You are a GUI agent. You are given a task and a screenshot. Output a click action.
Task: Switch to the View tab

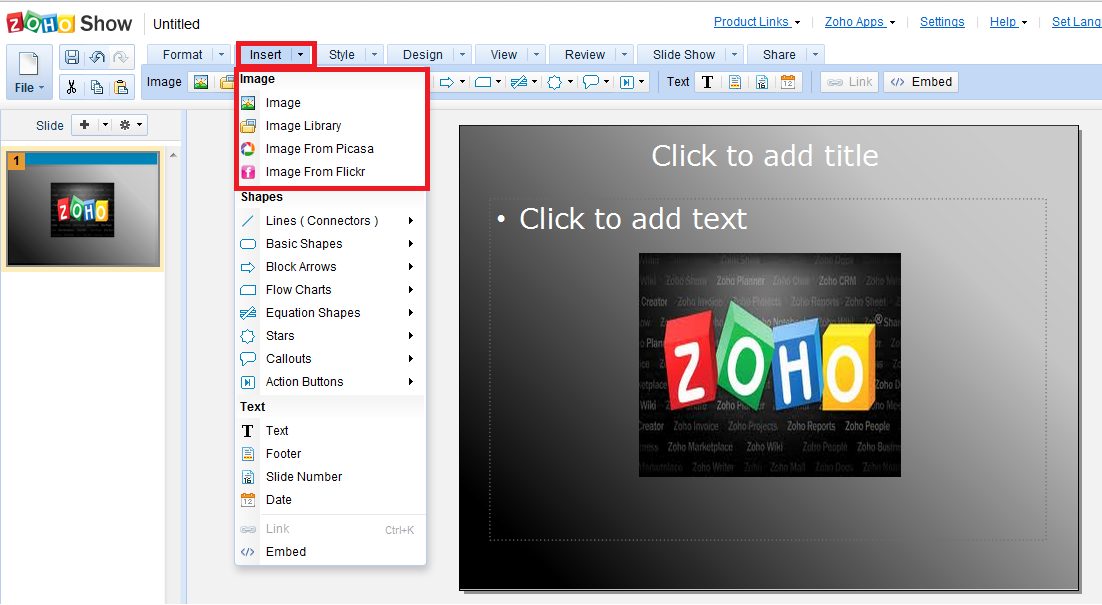[503, 55]
